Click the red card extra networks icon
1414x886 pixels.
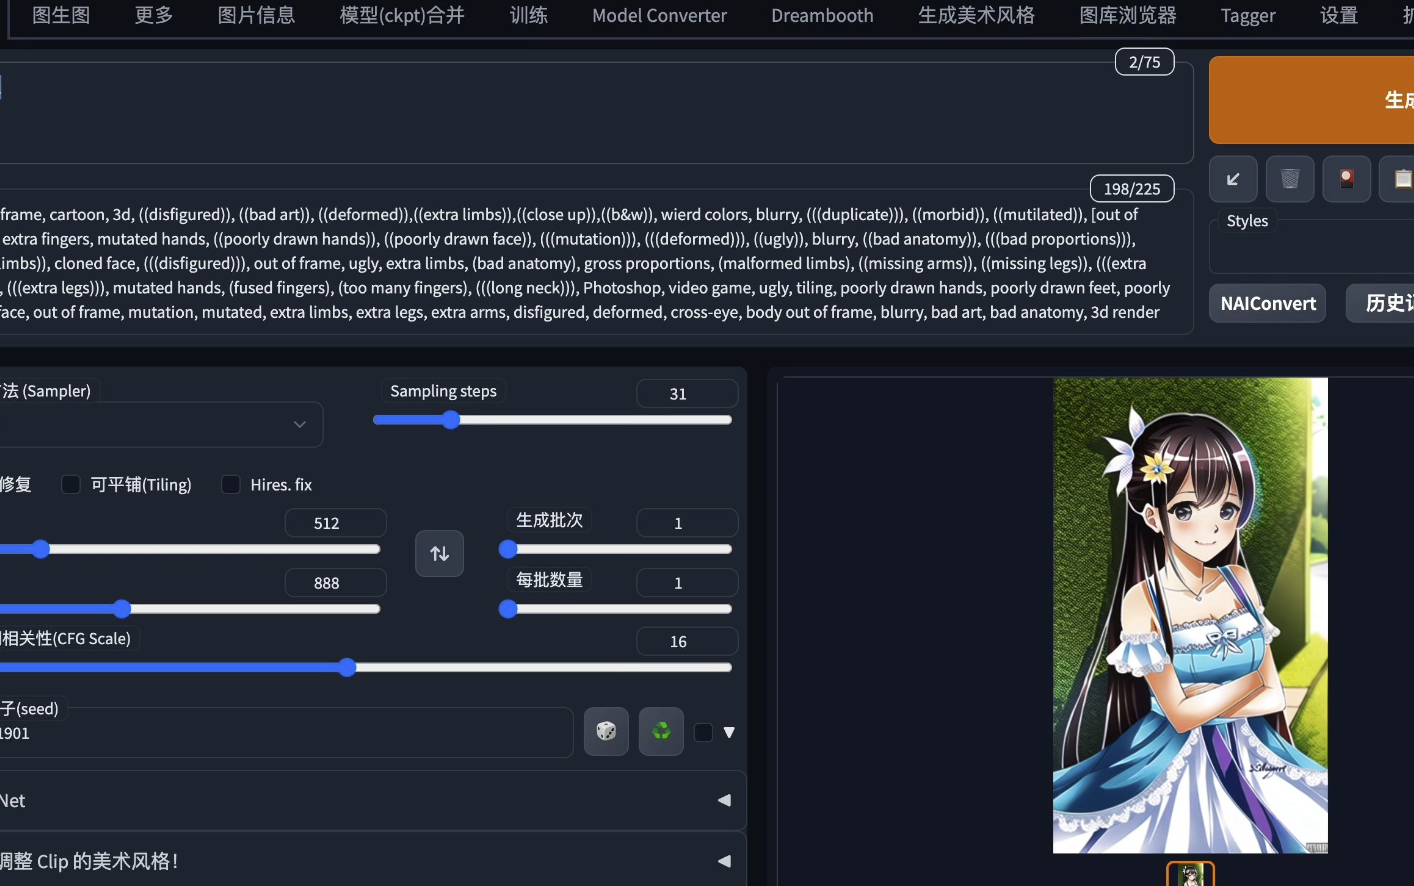pyautogui.click(x=1347, y=179)
